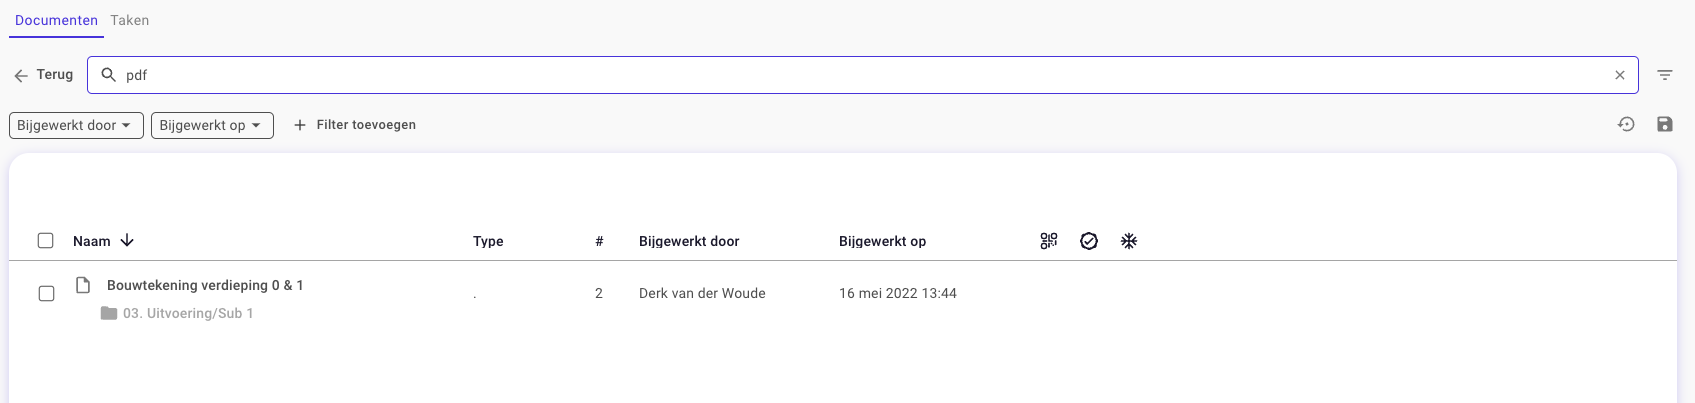
Task: Click the sort arrow next to Naam
Action: pyautogui.click(x=127, y=241)
